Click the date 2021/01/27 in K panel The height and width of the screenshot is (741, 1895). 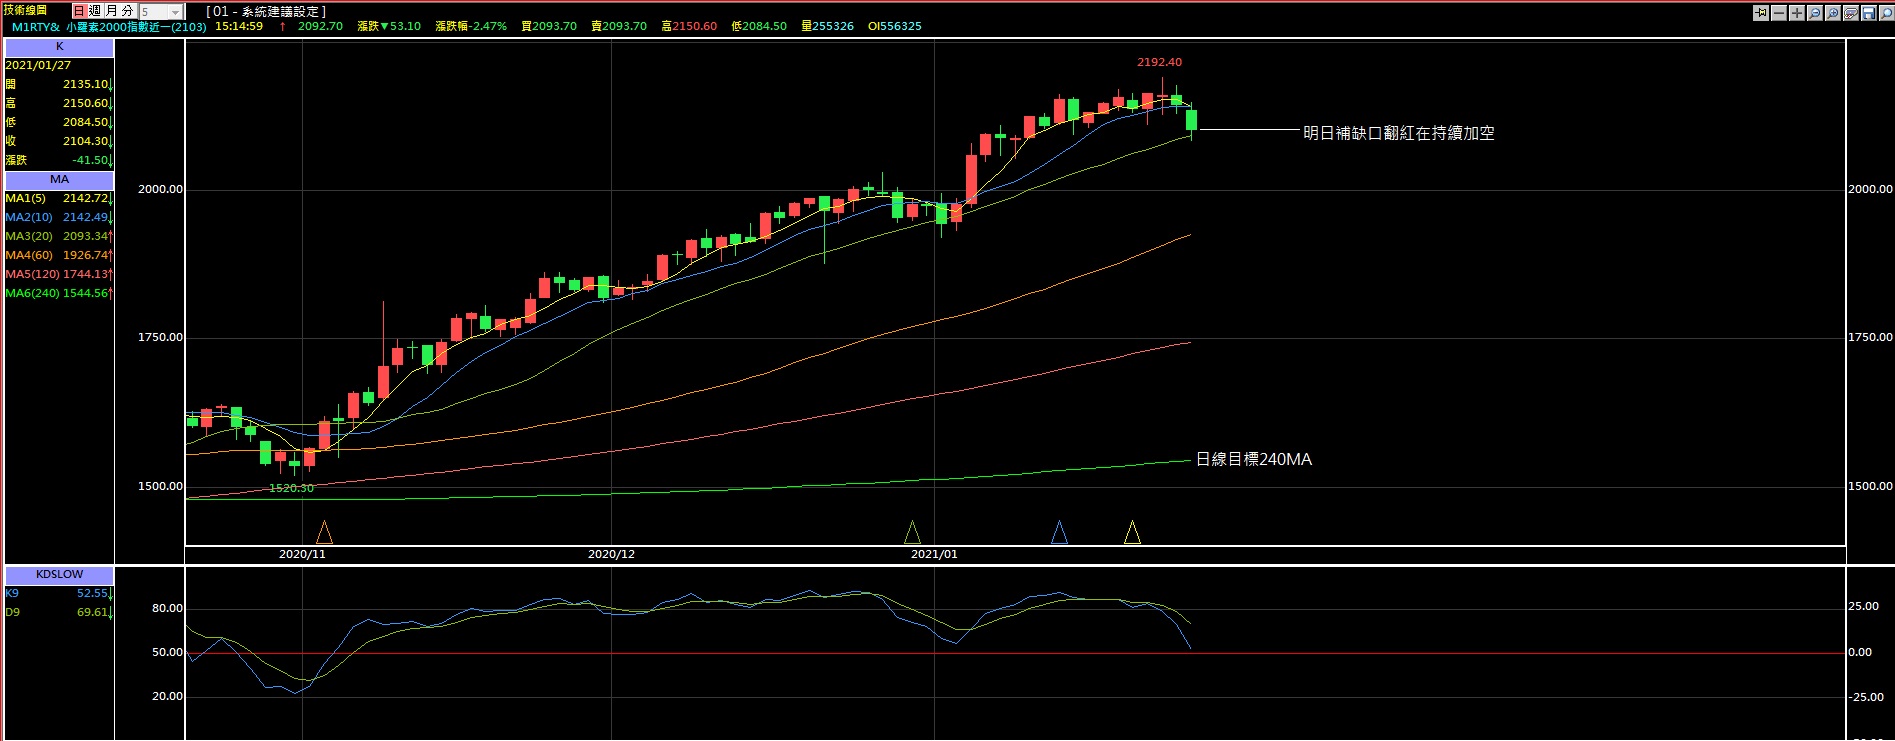38,66
